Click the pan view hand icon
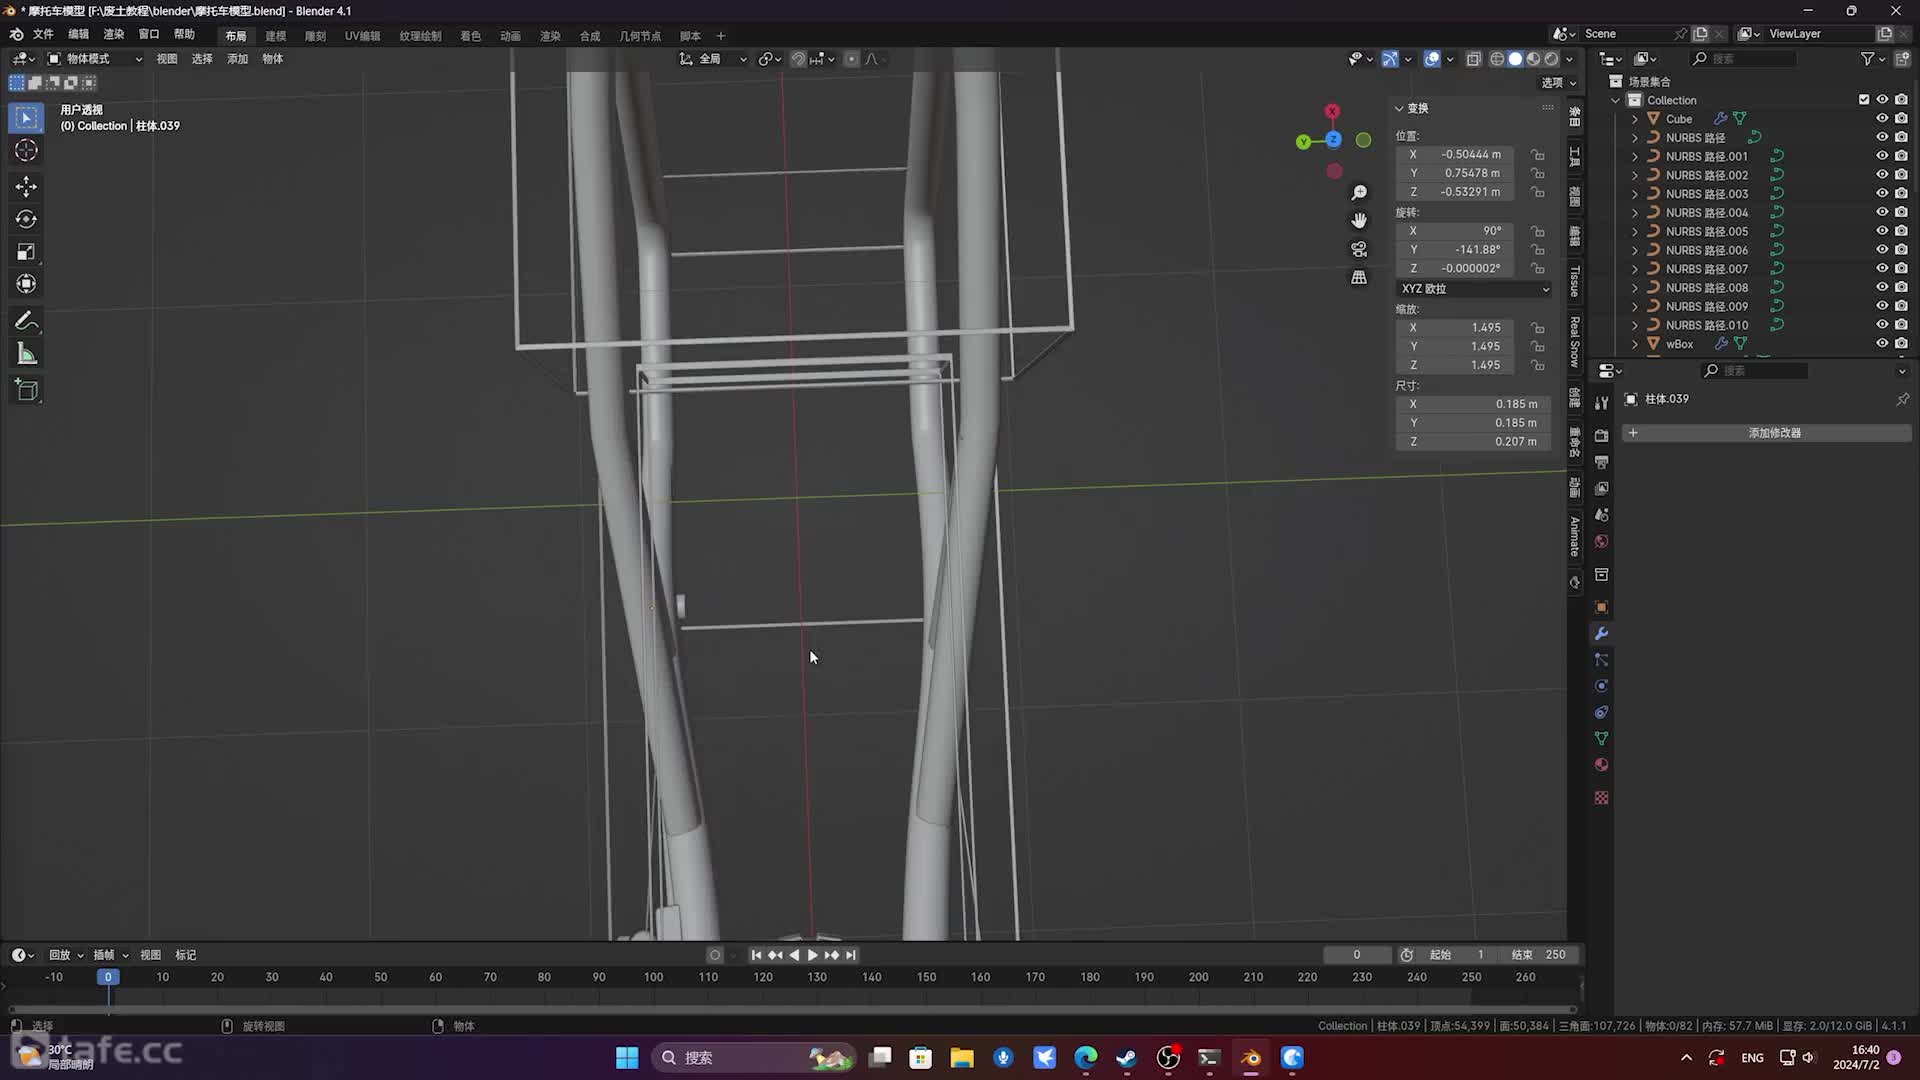Image resolution: width=1920 pixels, height=1080 pixels. click(1359, 220)
